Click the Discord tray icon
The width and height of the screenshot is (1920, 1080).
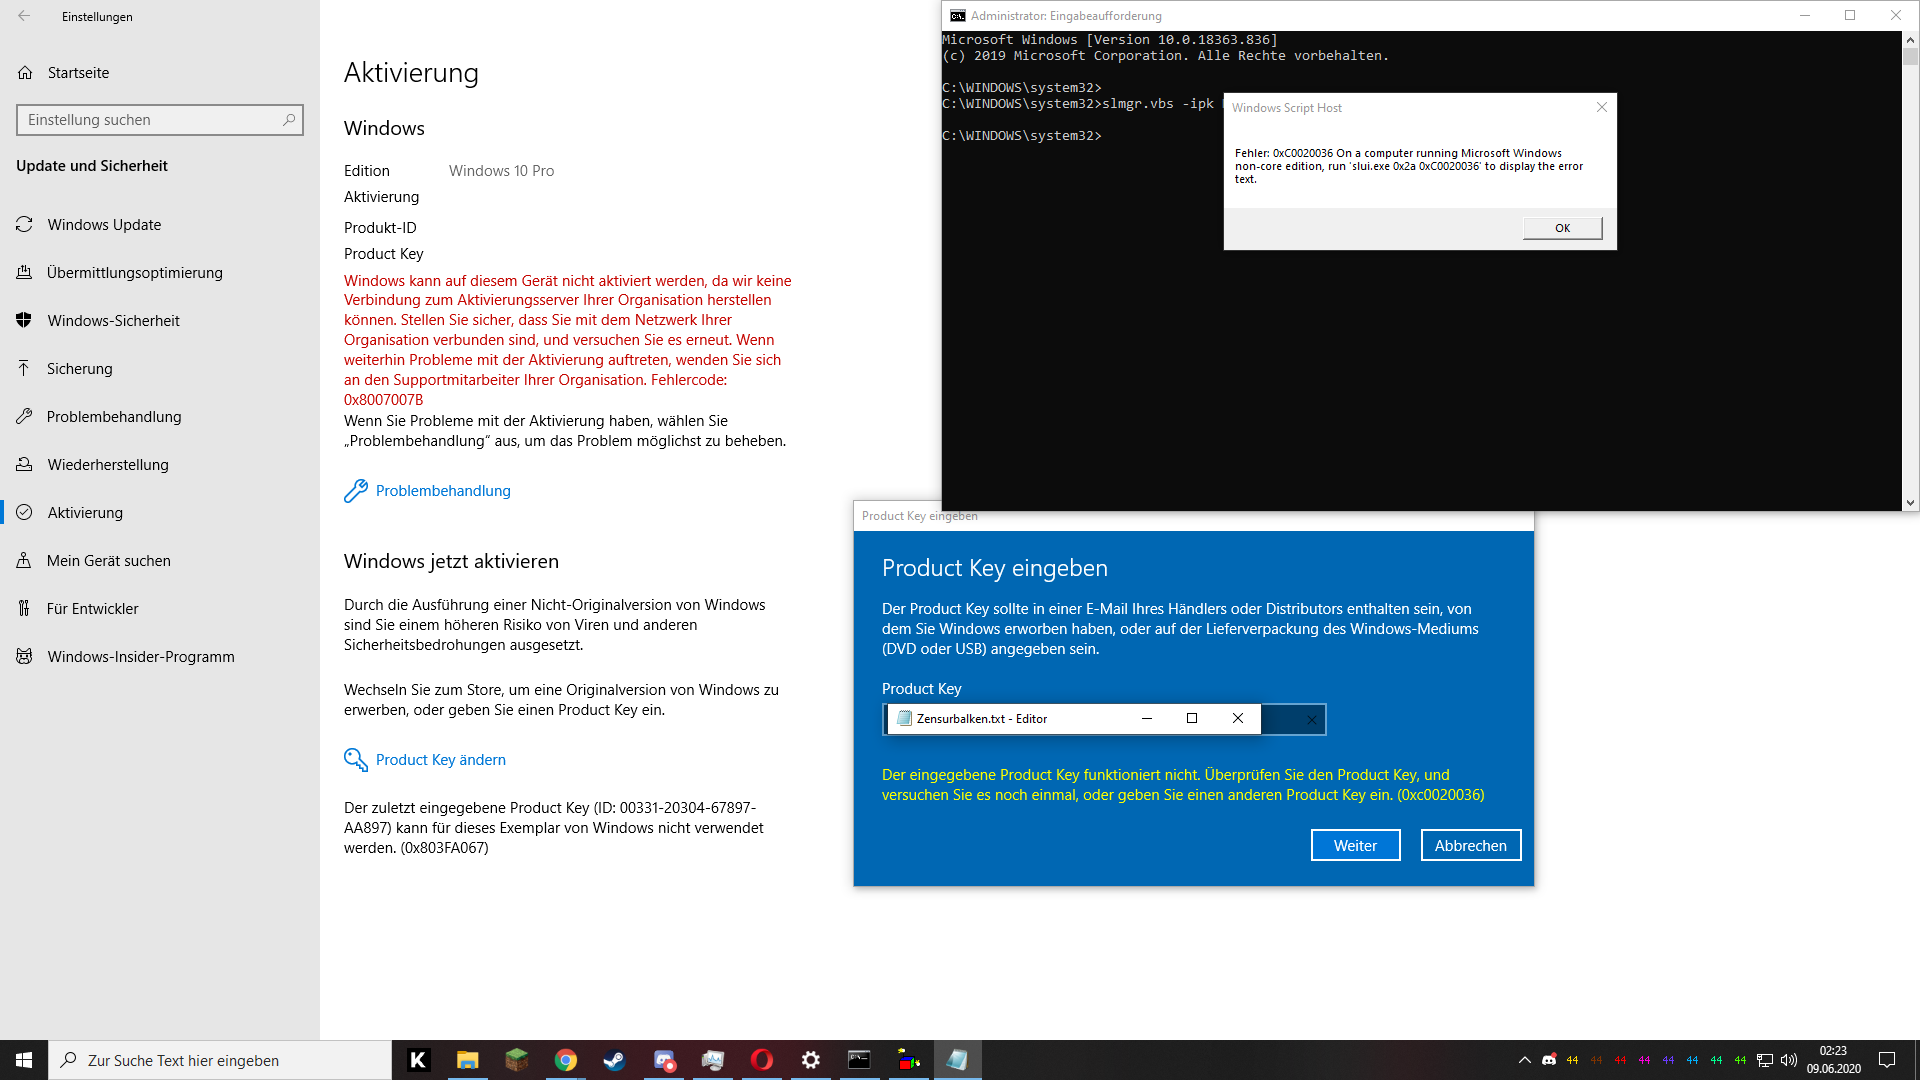[x=1549, y=1060]
